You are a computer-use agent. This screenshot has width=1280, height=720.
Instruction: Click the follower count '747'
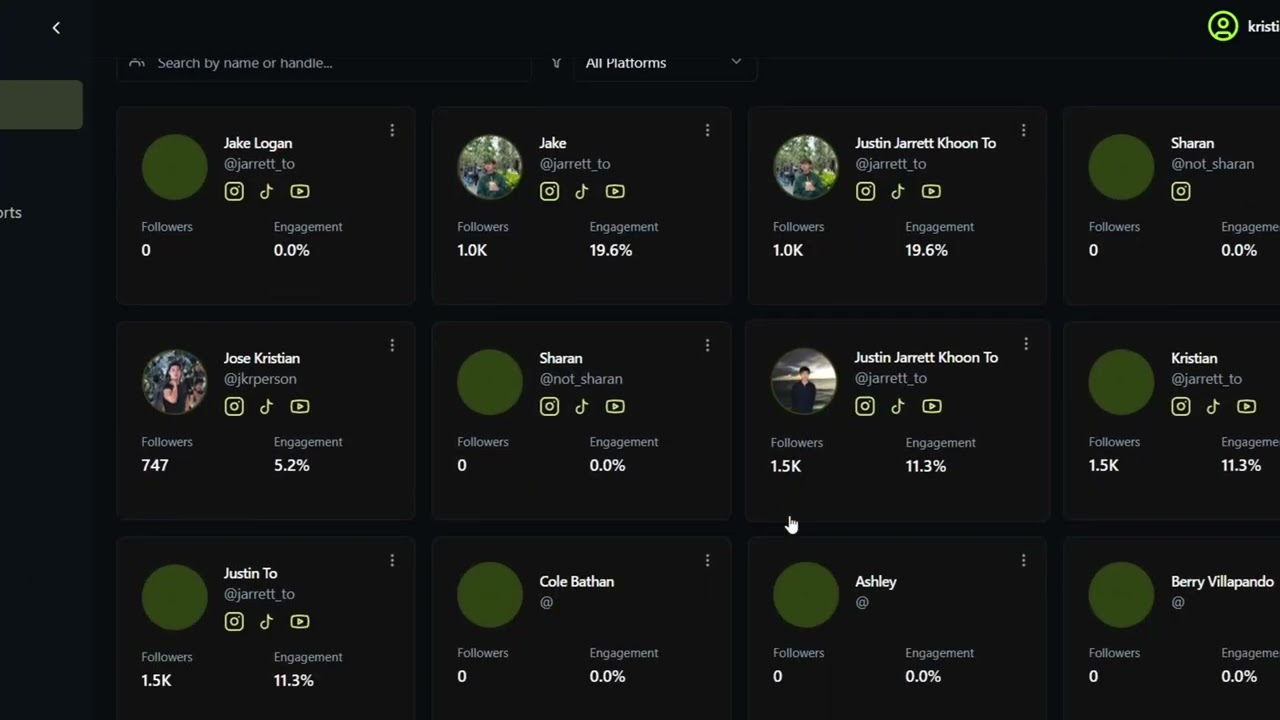tap(155, 465)
